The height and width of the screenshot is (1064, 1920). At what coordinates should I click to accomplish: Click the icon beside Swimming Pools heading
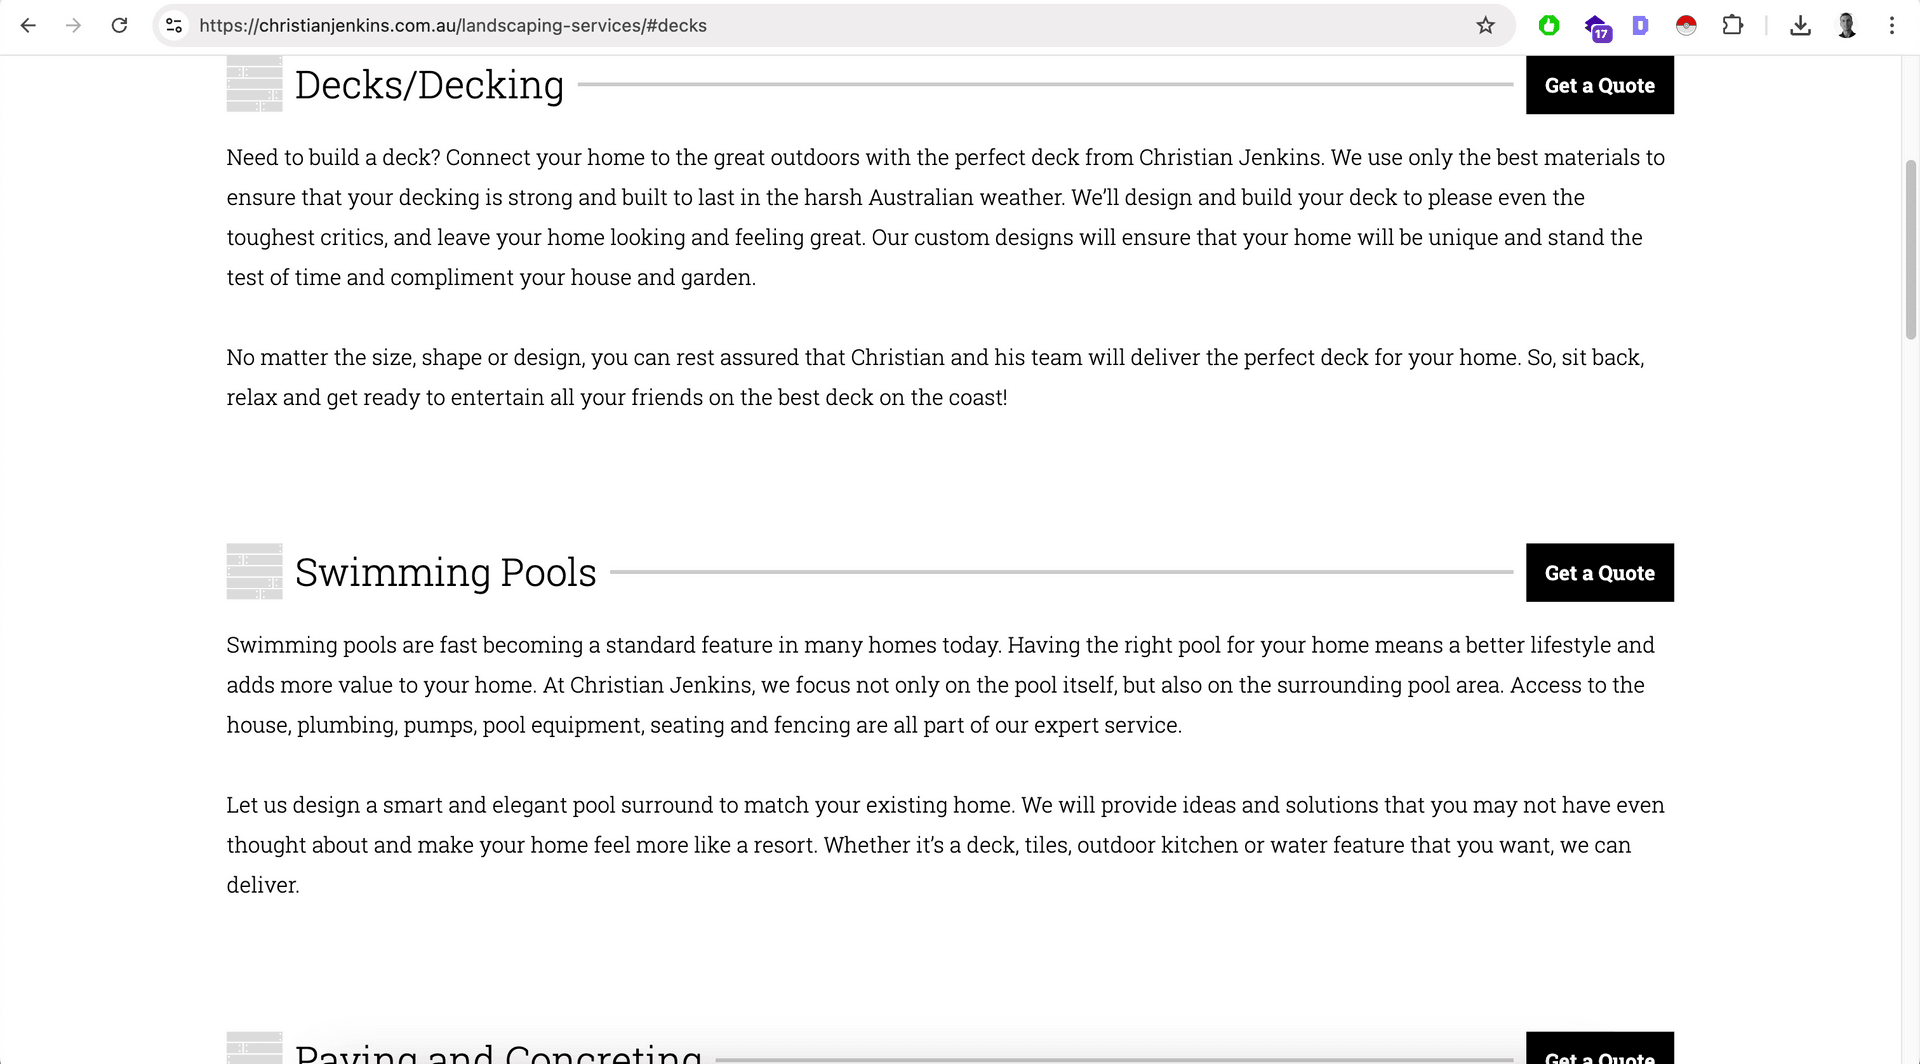pos(254,572)
